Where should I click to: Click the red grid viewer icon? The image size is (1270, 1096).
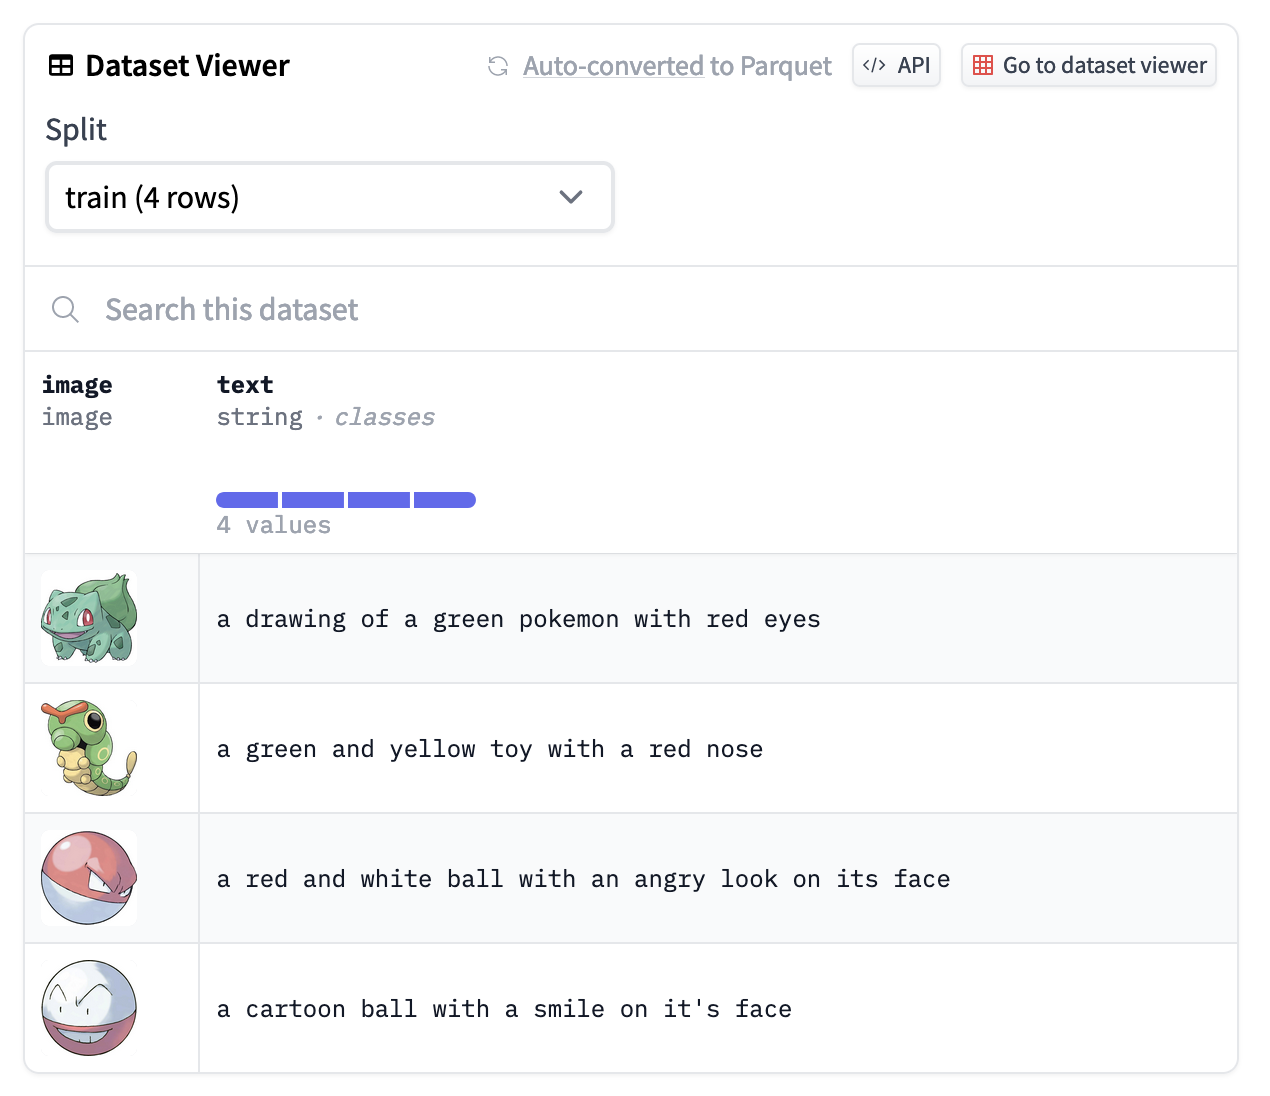[x=983, y=66]
